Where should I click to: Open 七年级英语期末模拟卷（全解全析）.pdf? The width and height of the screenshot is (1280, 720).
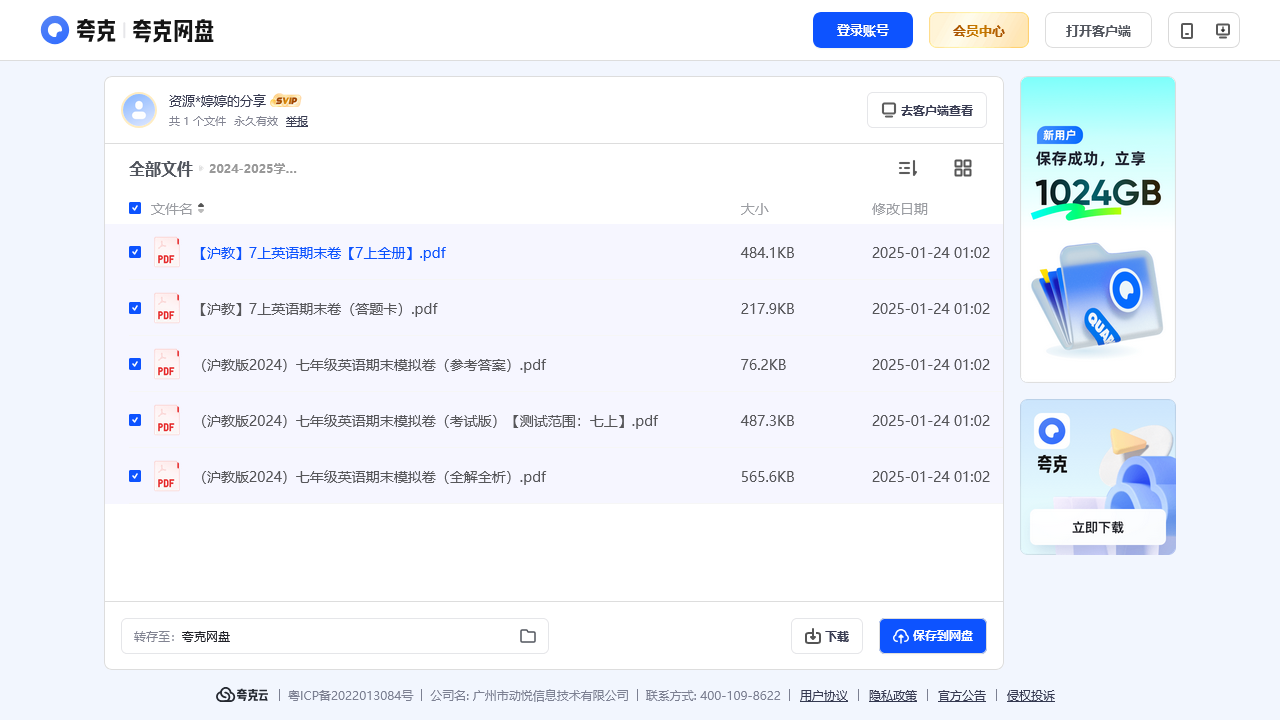point(369,477)
